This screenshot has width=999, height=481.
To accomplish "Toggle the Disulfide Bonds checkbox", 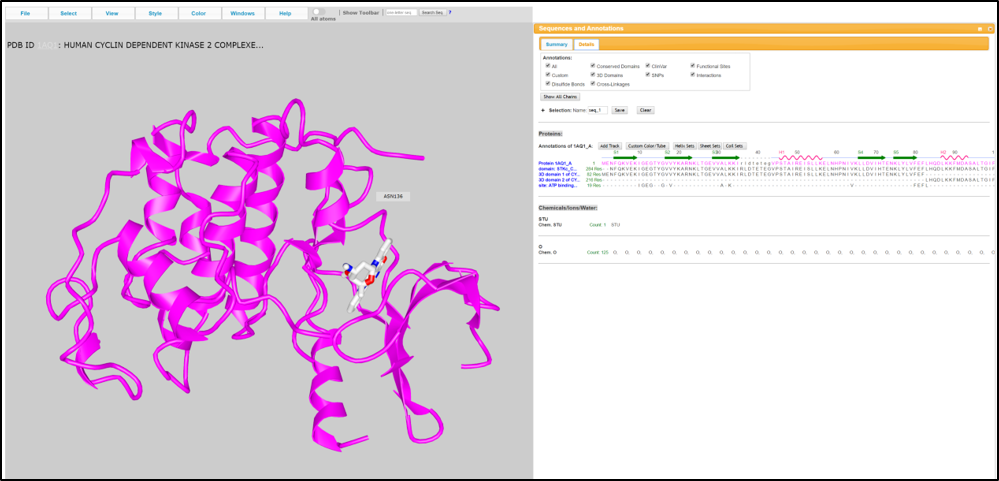I will click(x=547, y=84).
